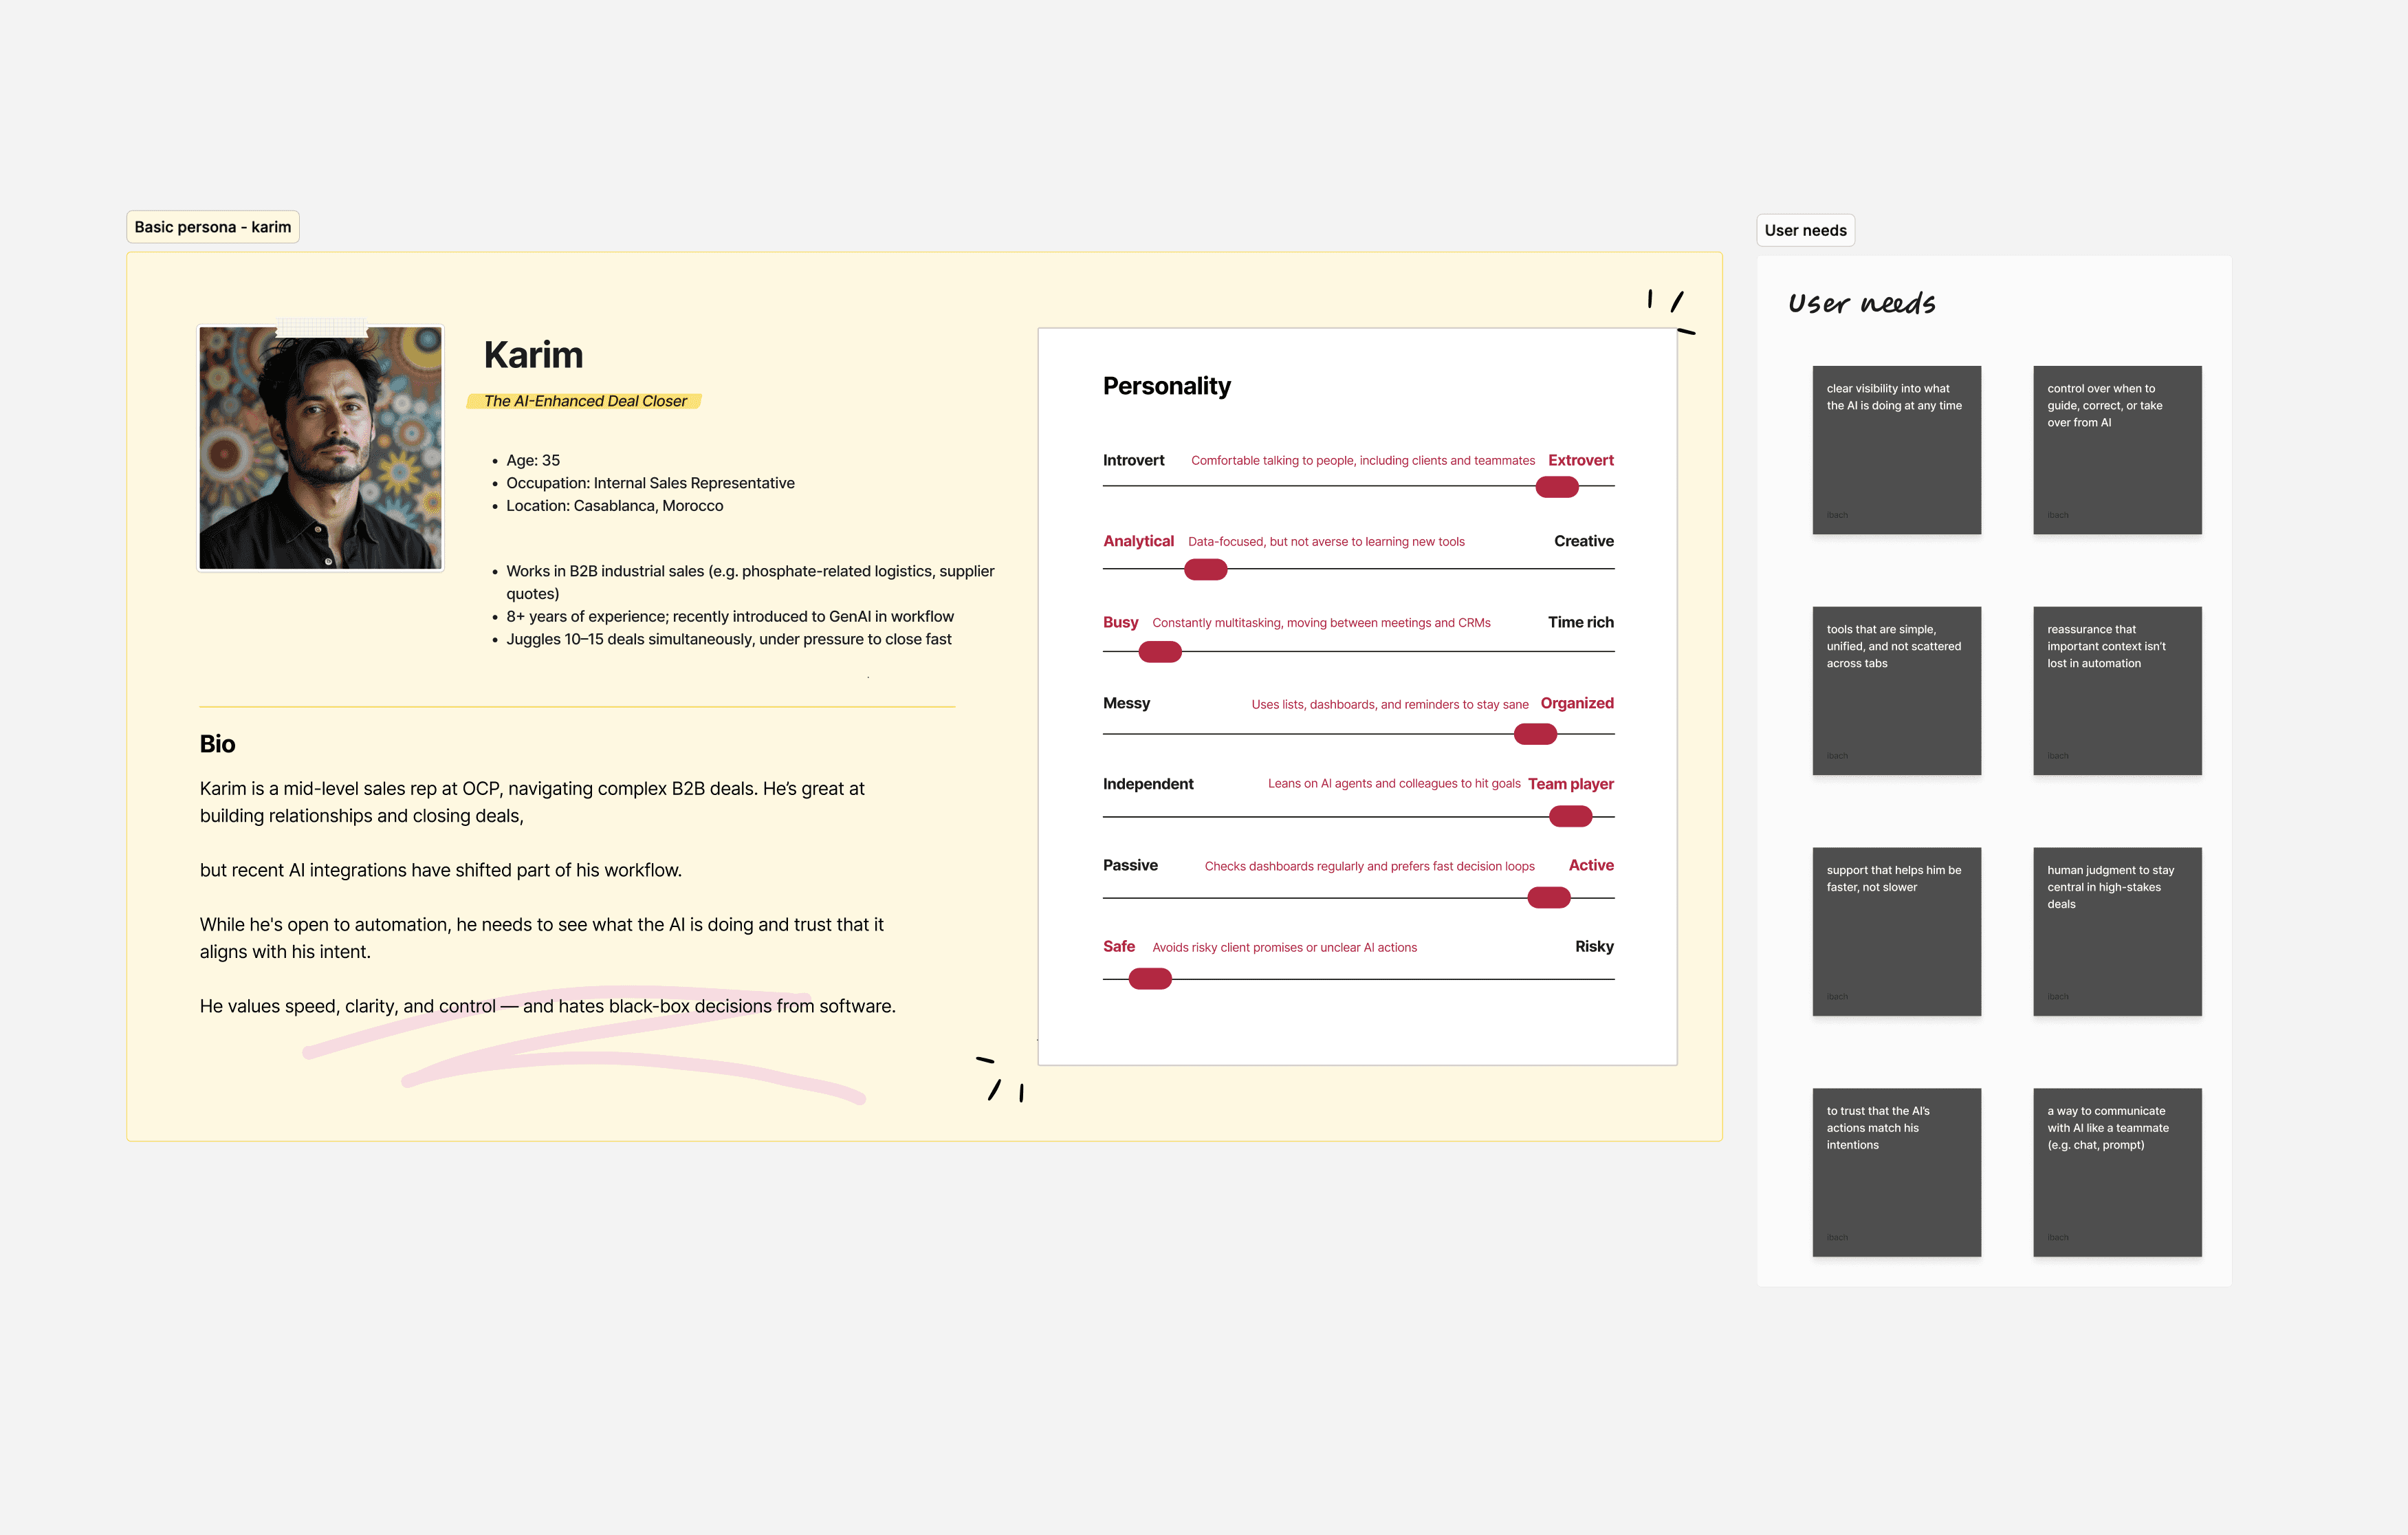The width and height of the screenshot is (2408, 1535).
Task: Select the 'human judgment to stay central' sticky note
Action: click(x=2117, y=932)
